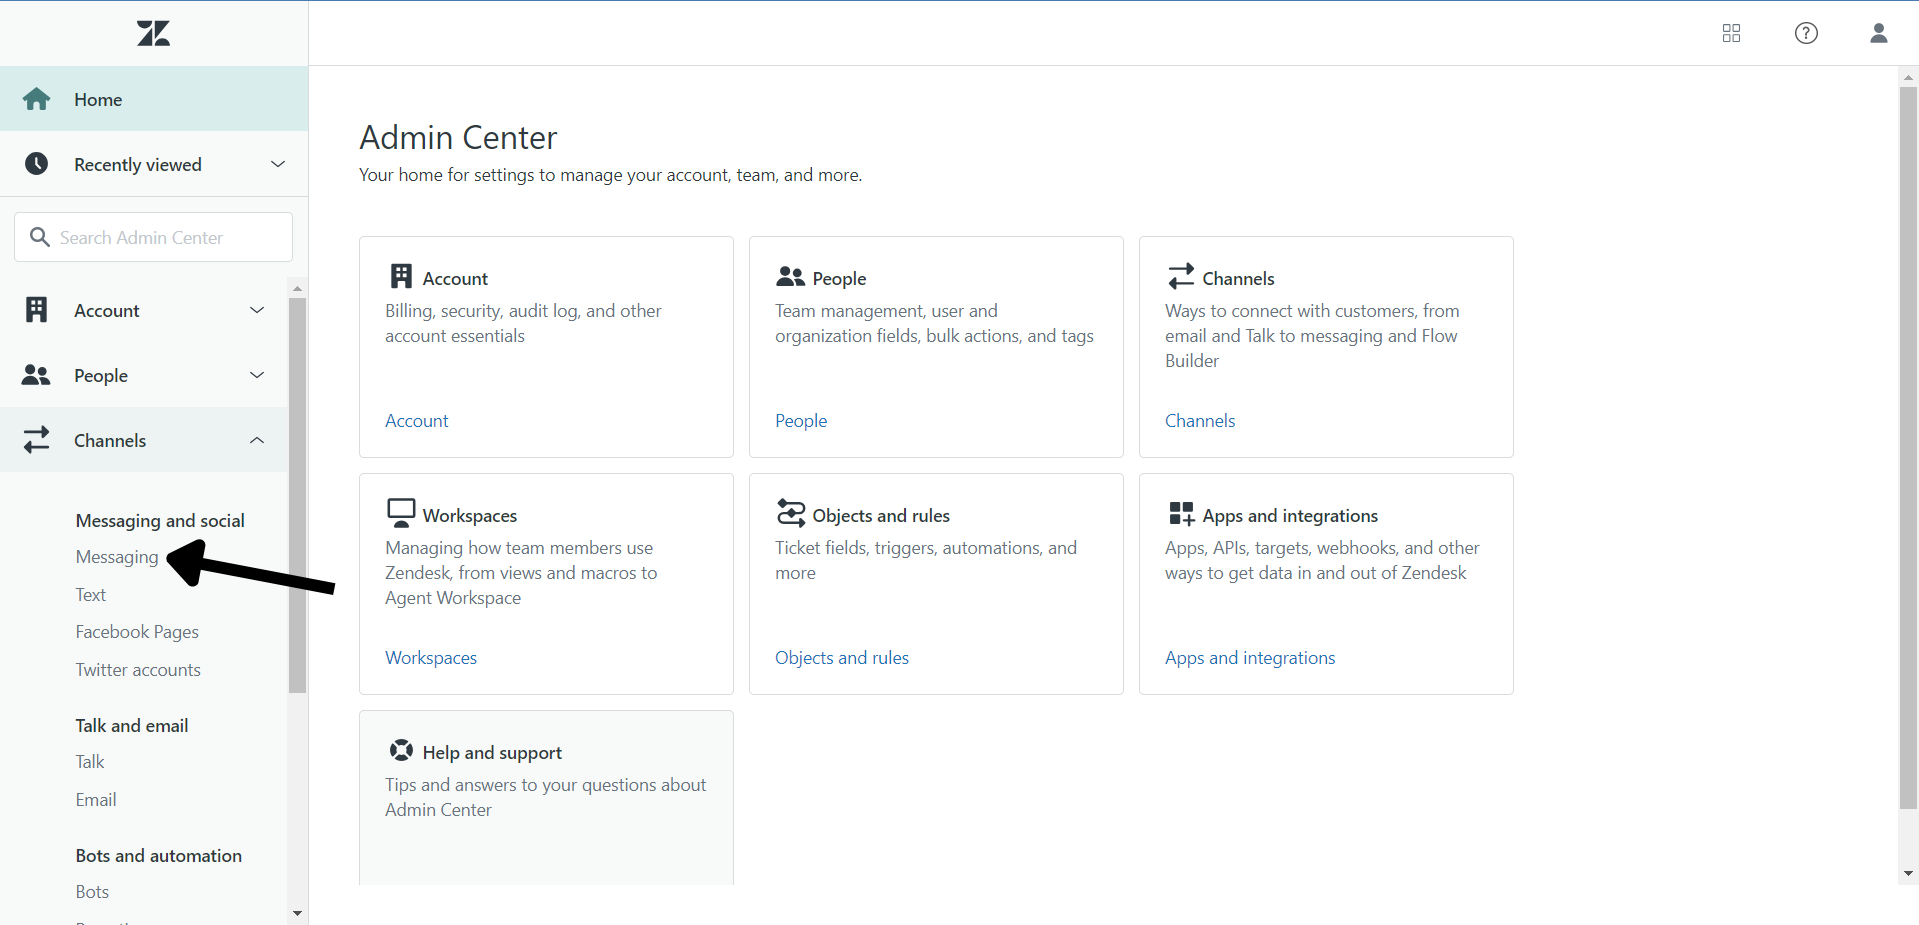Screen dimensions: 1919x925
Task: Open the Zendesk products grid icon
Action: [x=1732, y=33]
